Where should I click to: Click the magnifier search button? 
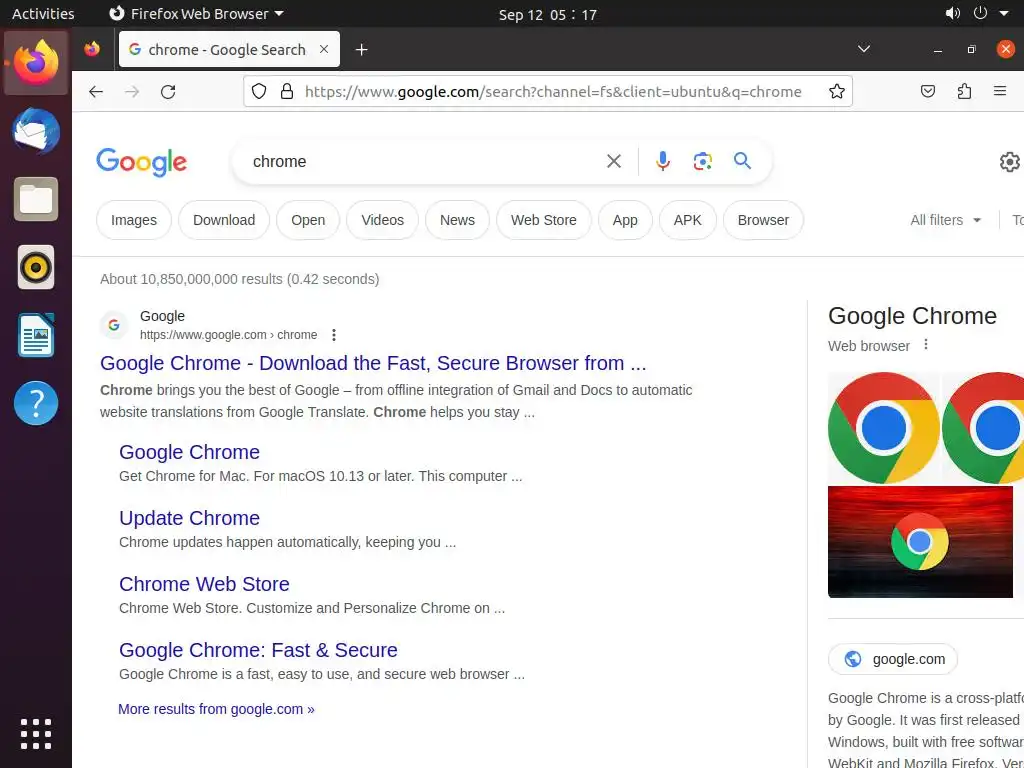point(743,161)
